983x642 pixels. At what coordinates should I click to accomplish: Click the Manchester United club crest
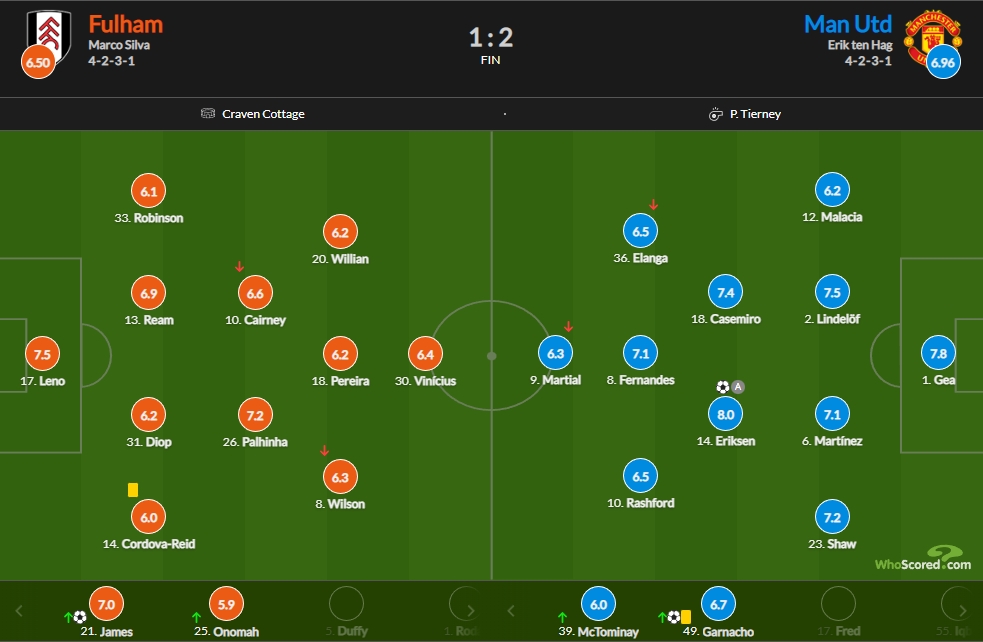932,37
